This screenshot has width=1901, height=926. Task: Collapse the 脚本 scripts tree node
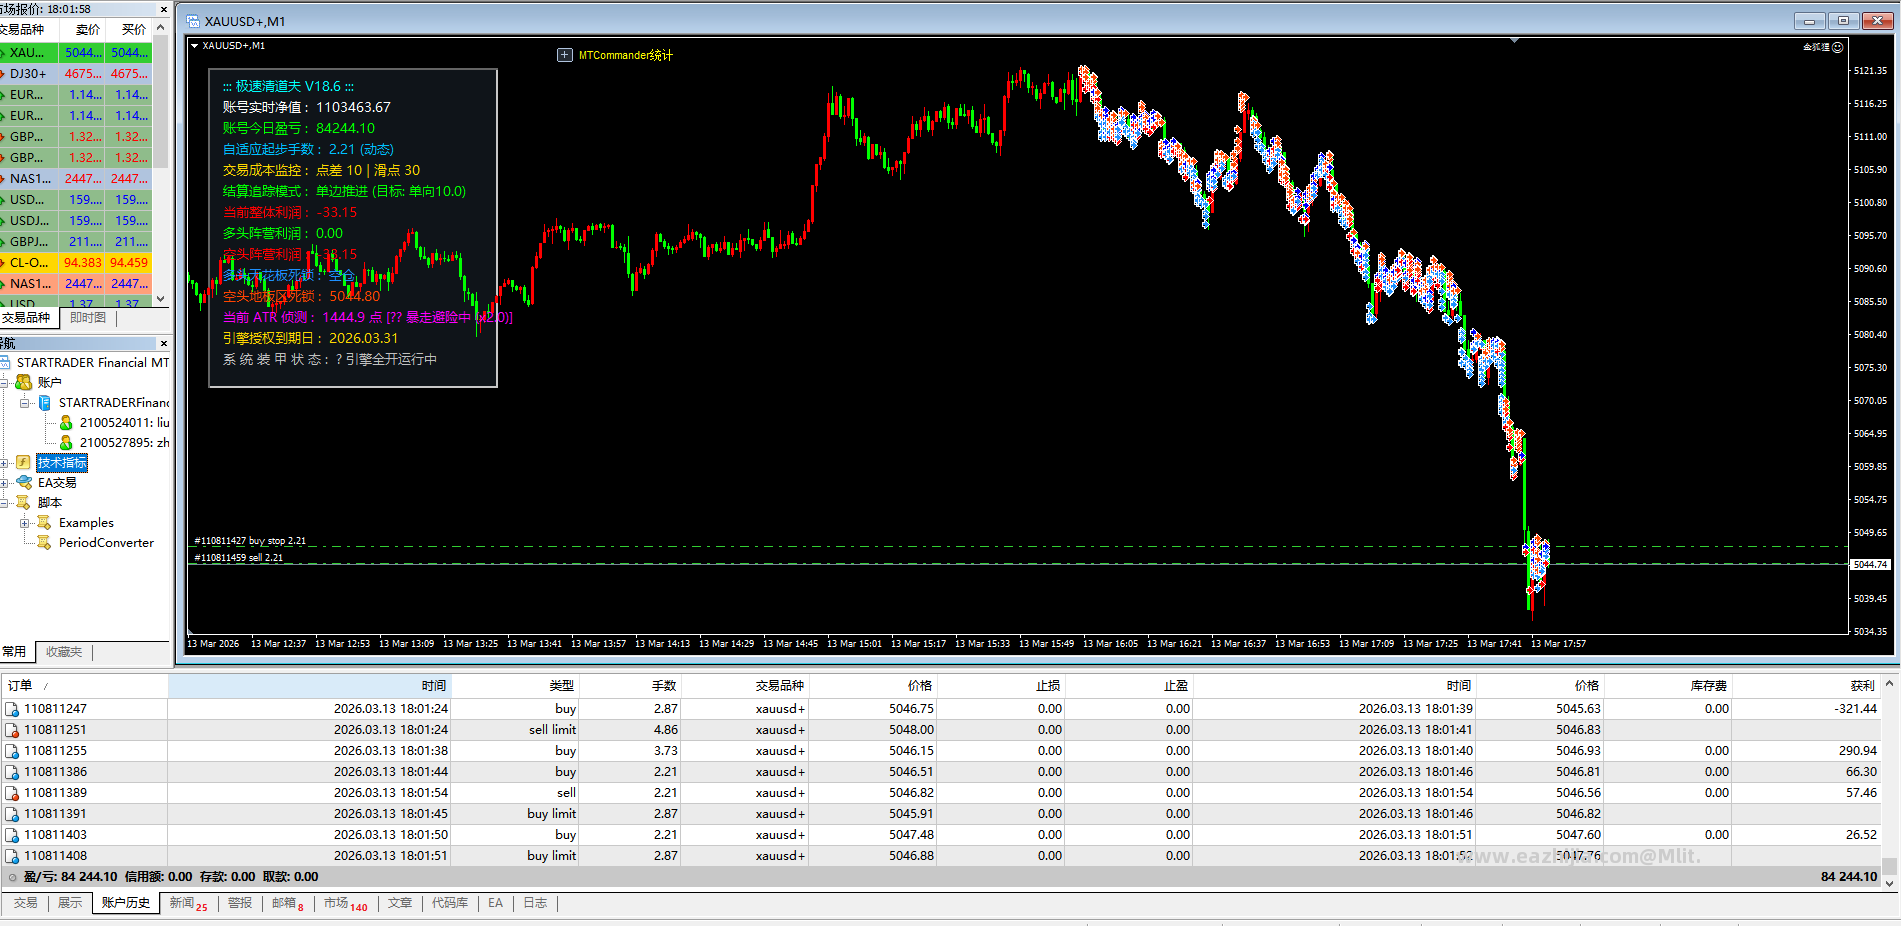(4, 503)
